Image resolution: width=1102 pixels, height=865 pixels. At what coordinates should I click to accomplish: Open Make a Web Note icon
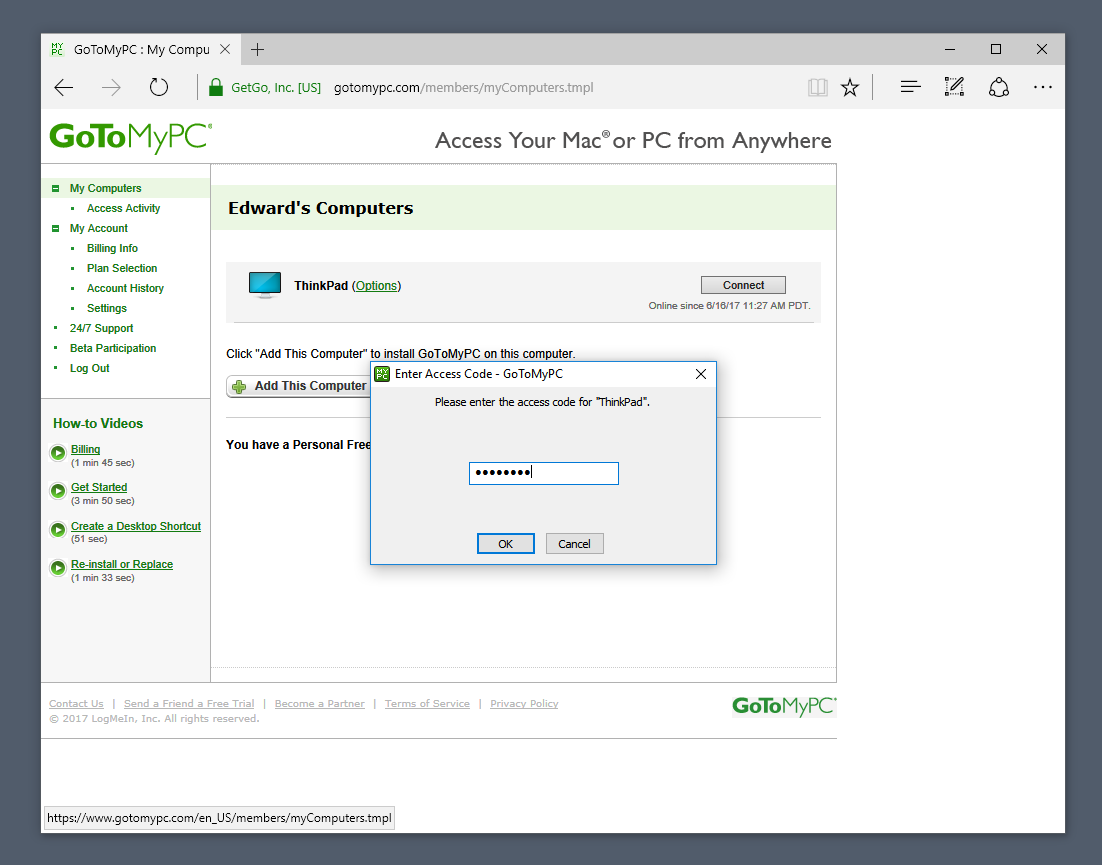click(954, 87)
